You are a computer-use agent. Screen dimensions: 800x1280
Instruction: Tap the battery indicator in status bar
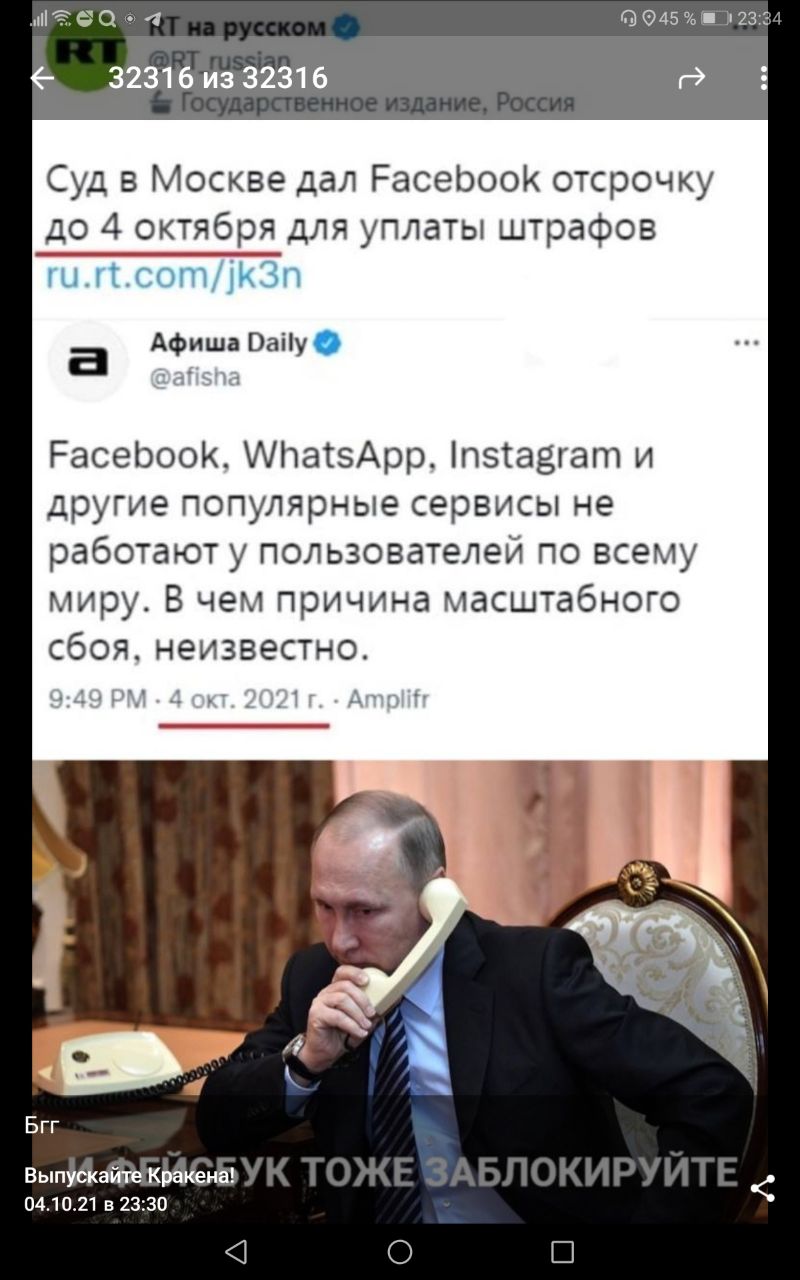(715, 17)
